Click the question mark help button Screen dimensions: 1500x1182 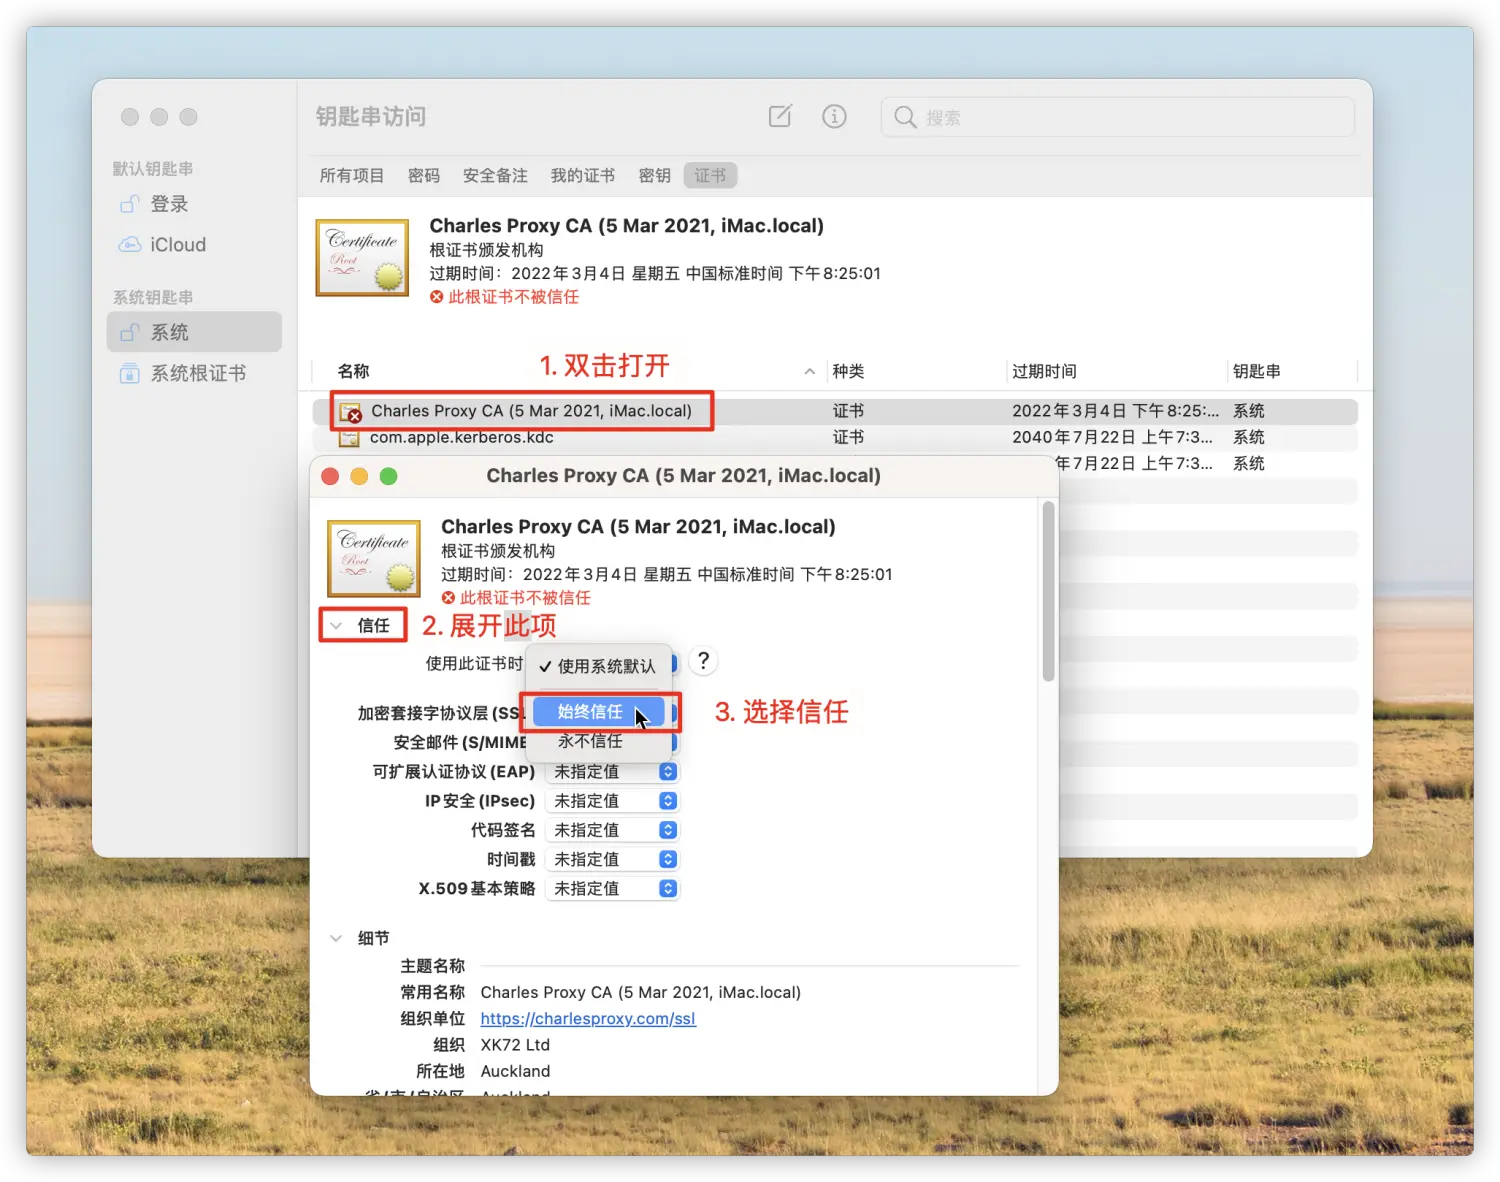coord(704,661)
